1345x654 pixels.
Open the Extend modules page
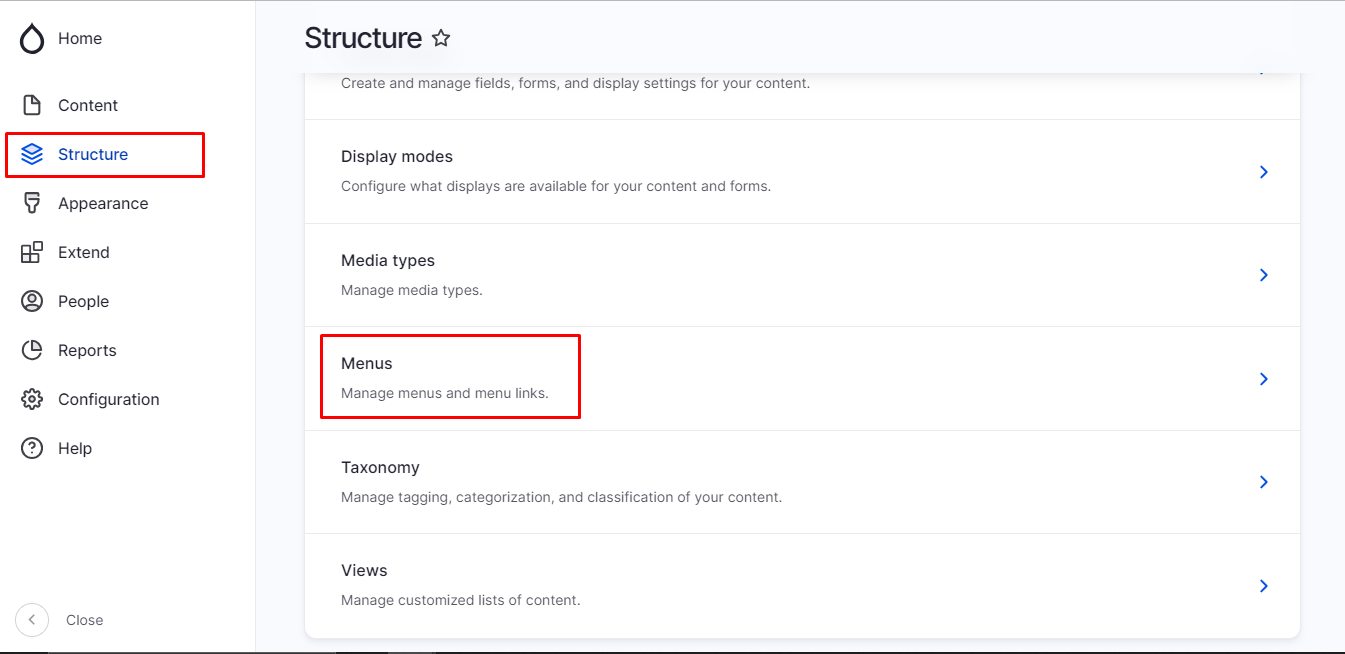tap(84, 252)
